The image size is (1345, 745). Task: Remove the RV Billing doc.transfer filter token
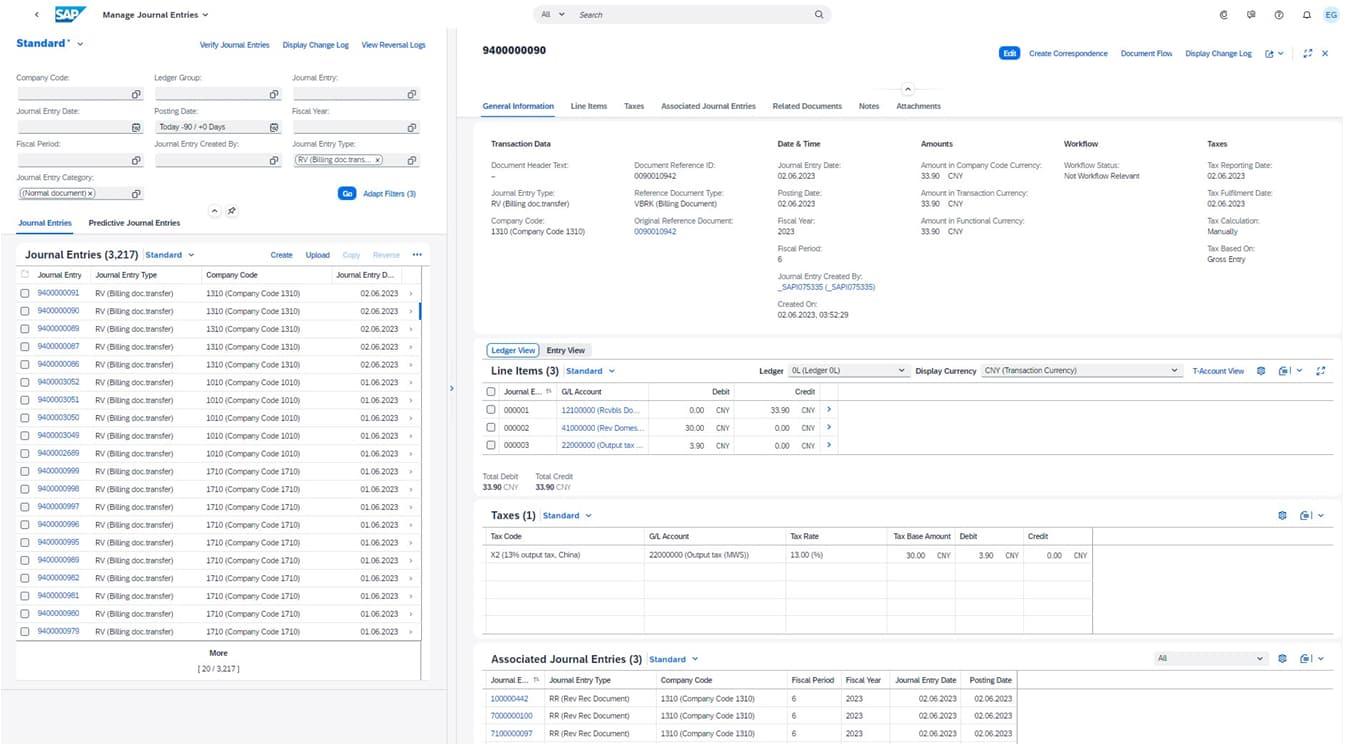tap(378, 160)
